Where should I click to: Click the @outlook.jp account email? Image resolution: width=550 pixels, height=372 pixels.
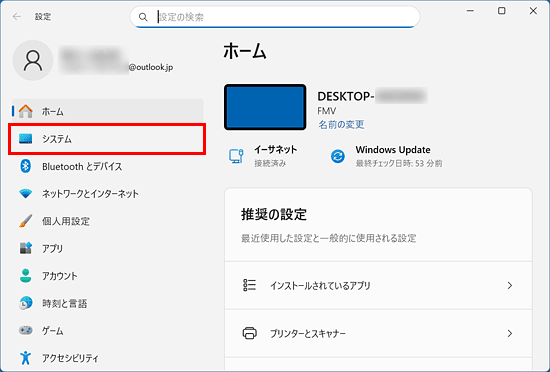pyautogui.click(x=151, y=67)
